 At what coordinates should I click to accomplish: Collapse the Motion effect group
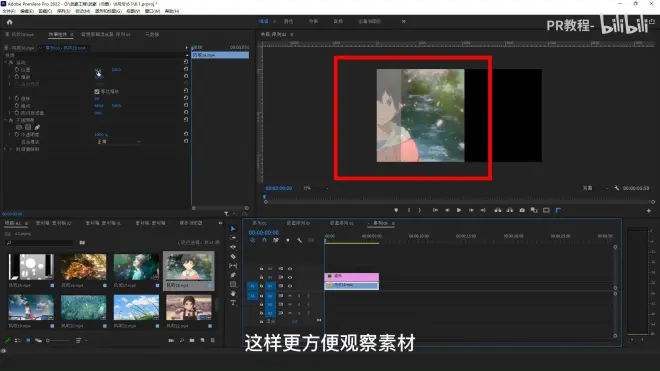[x=6, y=62]
